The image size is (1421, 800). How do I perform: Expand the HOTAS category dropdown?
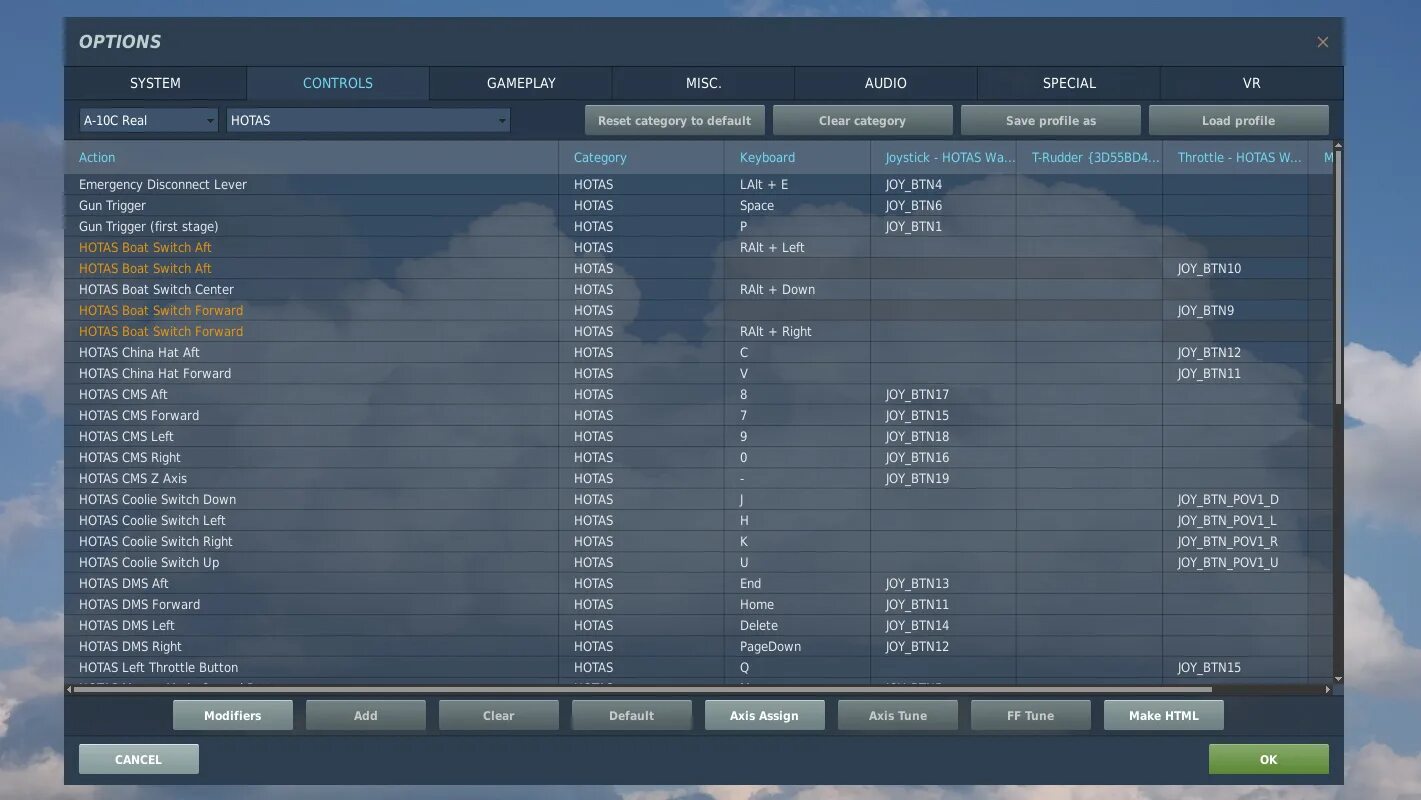click(x=368, y=120)
